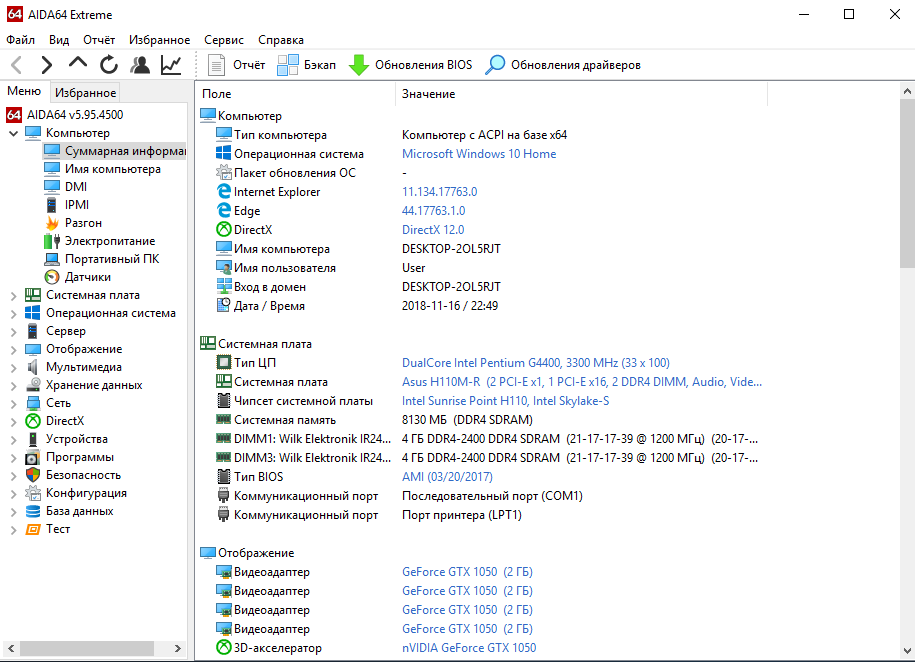
Task: Open the Избранное menu in the menu bar
Action: pos(159,40)
